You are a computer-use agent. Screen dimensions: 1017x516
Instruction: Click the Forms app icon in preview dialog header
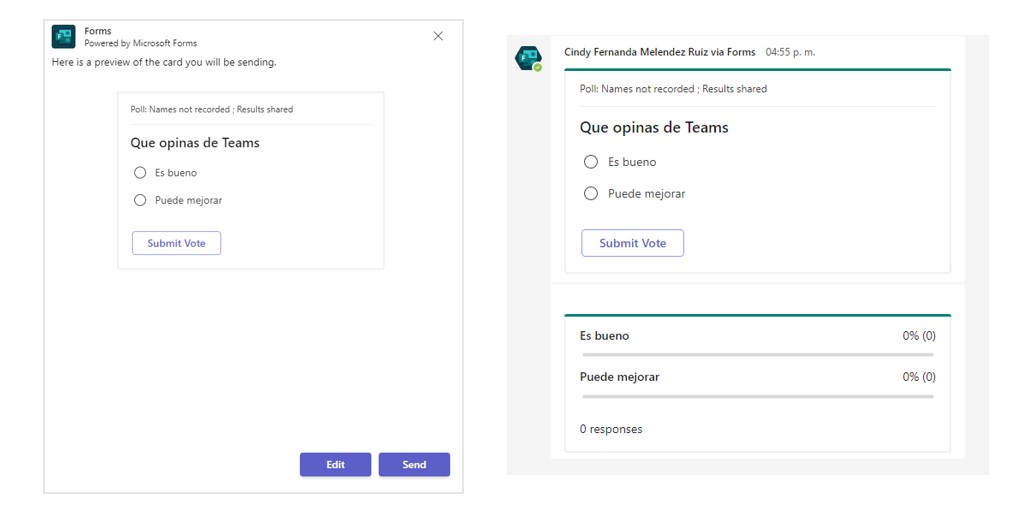tap(64, 37)
